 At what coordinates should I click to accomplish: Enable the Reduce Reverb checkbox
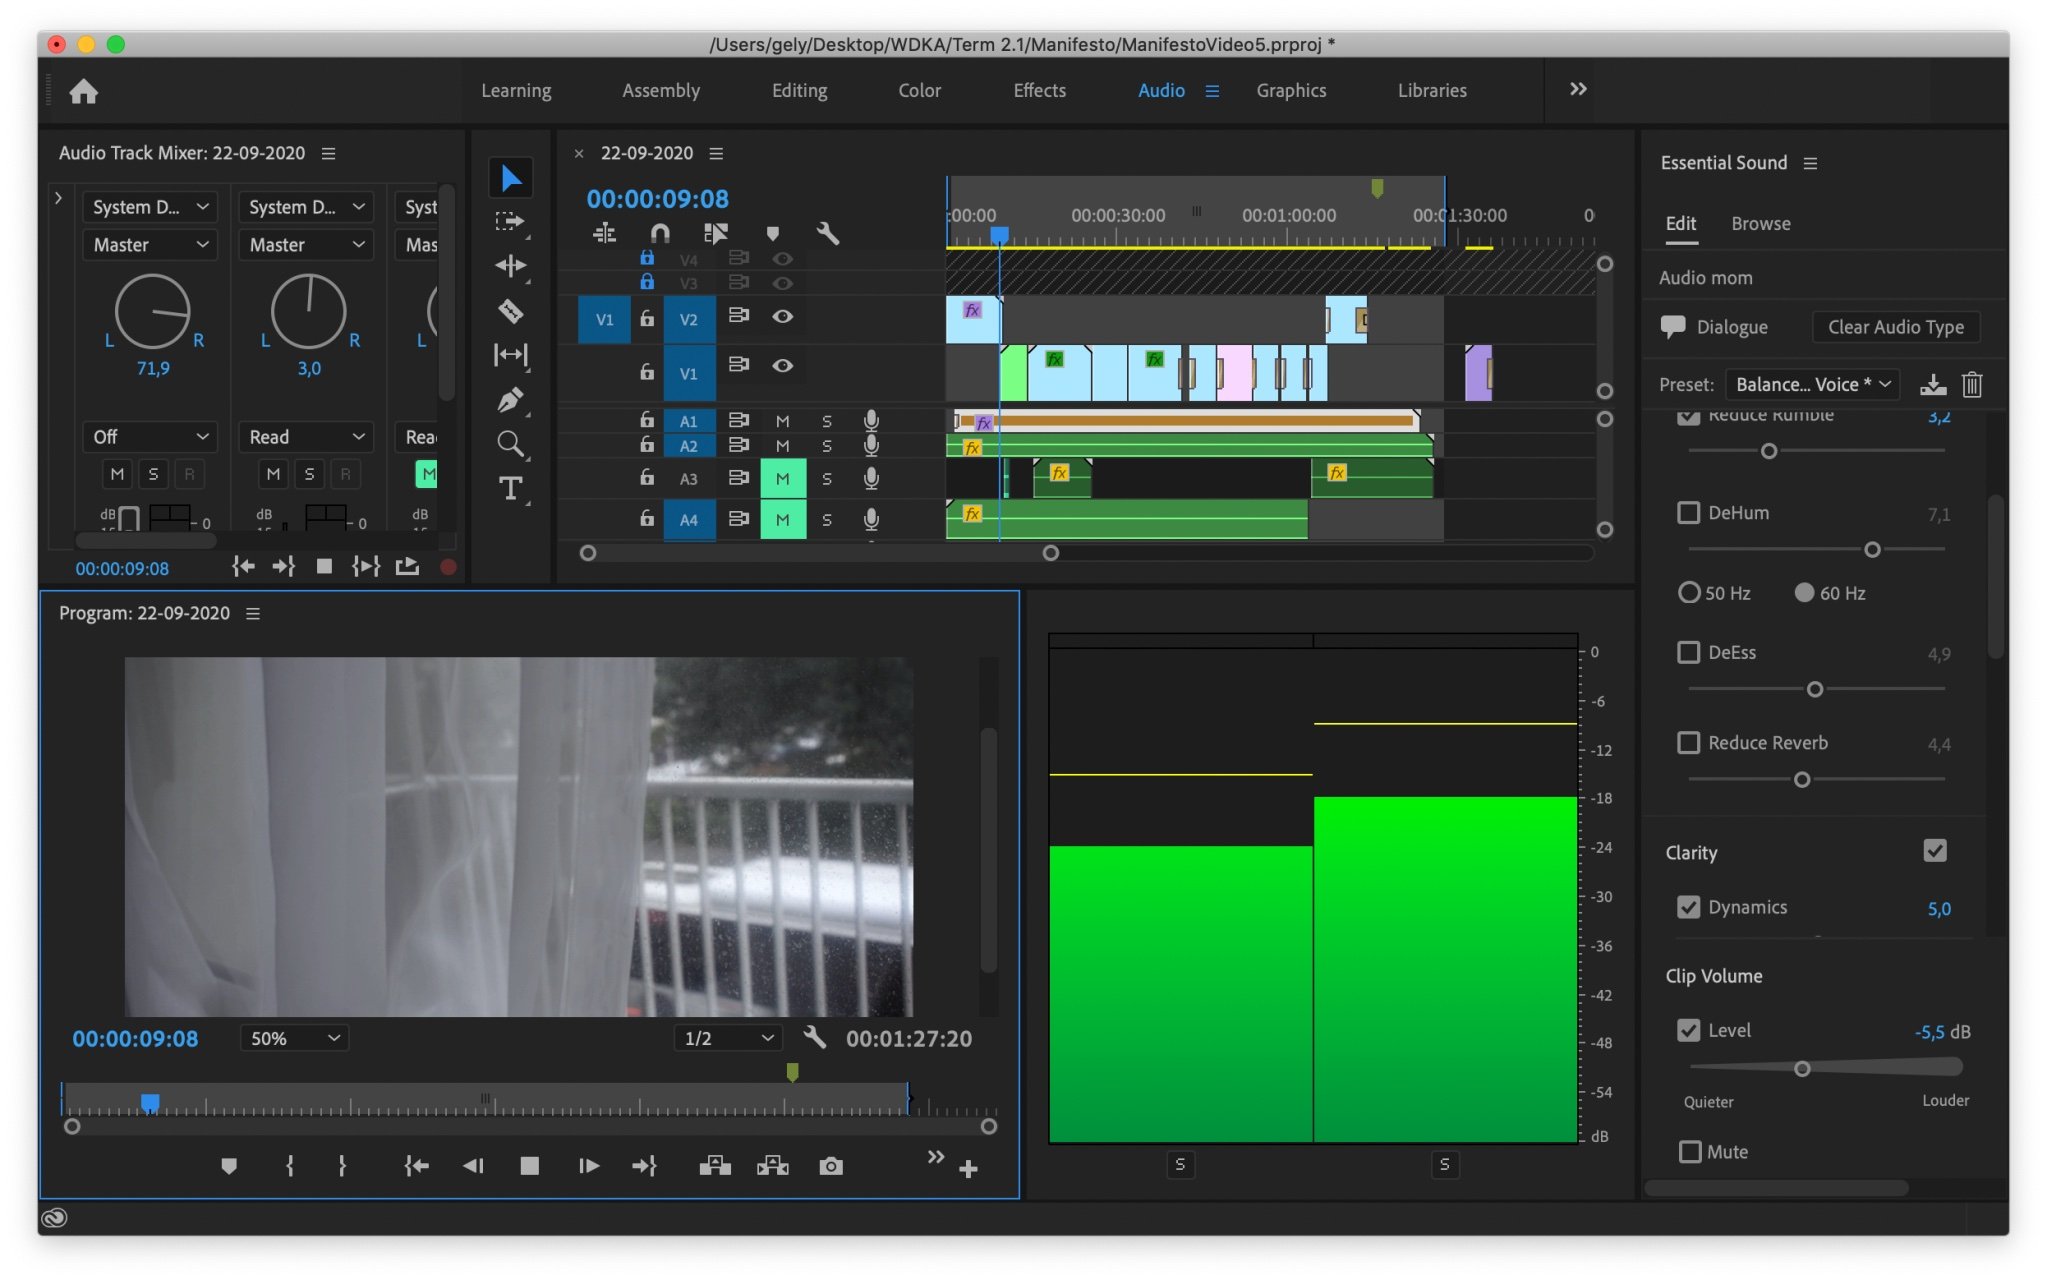coord(1688,743)
